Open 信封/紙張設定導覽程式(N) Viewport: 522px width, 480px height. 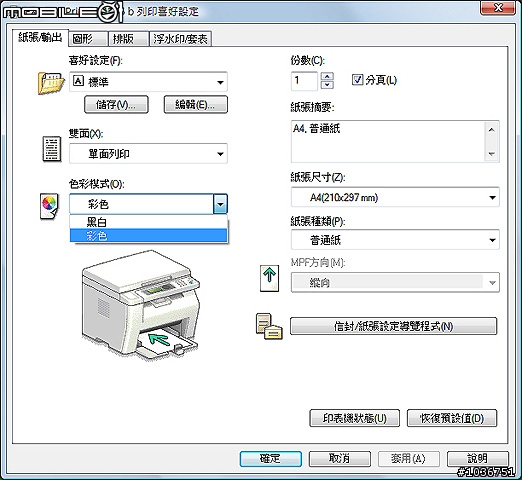click(394, 326)
